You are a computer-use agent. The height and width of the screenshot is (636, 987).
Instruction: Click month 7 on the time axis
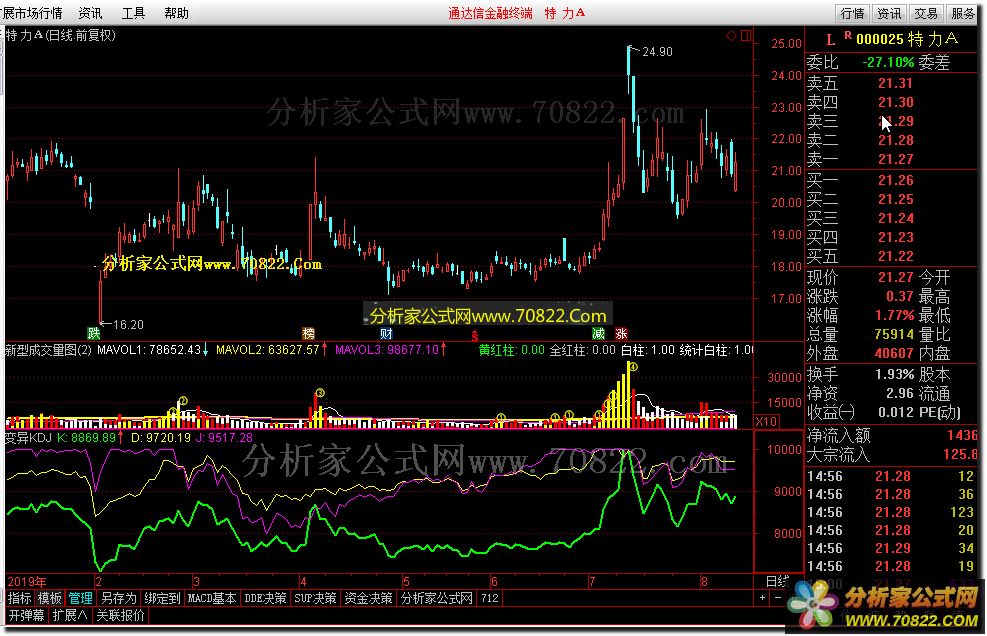tap(592, 581)
